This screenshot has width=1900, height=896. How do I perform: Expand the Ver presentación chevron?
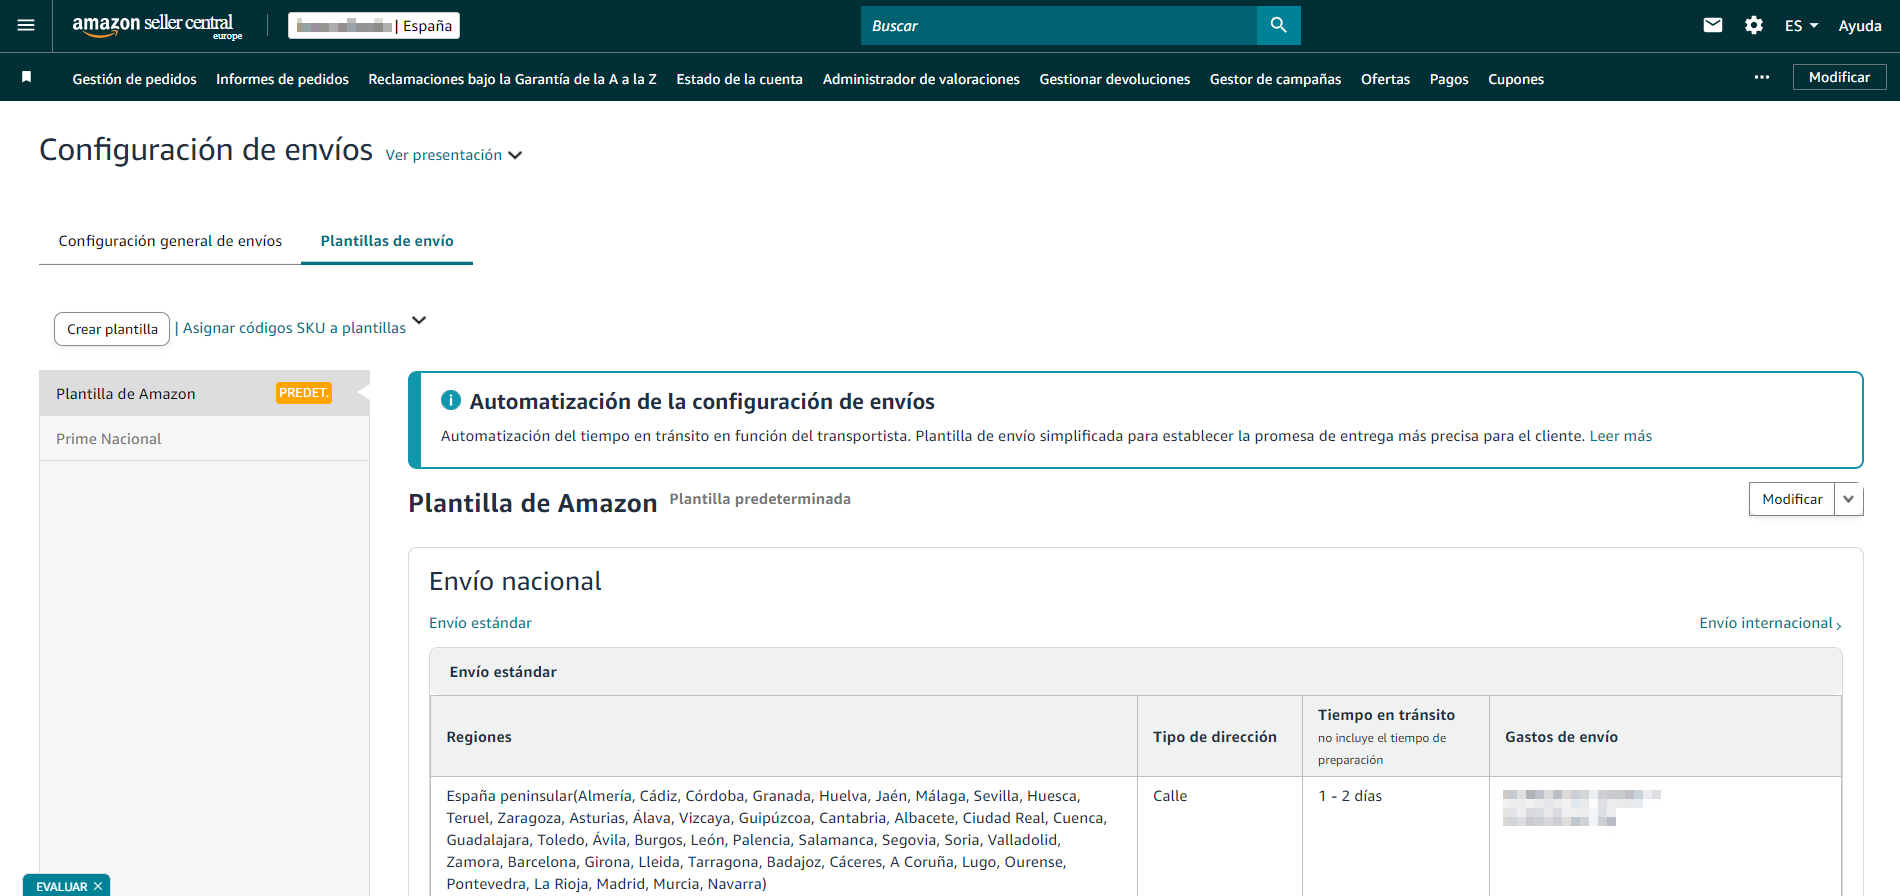click(x=515, y=155)
